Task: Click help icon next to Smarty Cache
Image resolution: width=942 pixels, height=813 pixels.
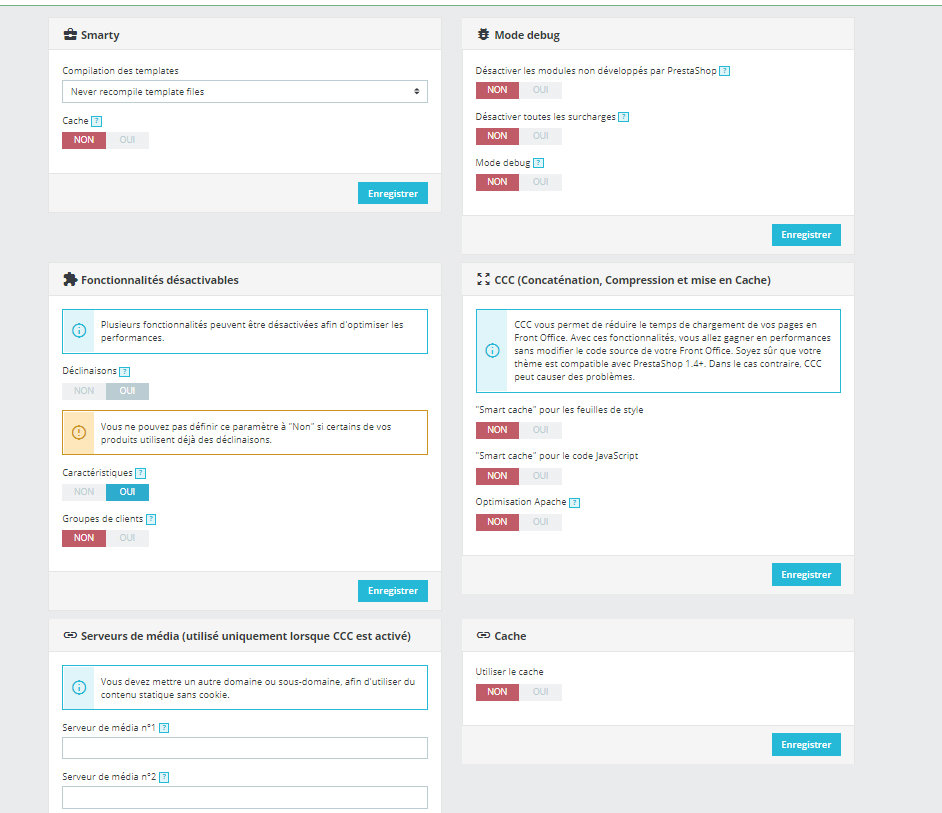Action: click(x=96, y=121)
